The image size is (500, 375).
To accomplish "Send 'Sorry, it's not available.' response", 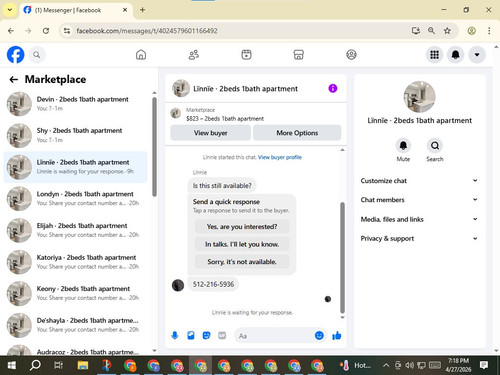I will [x=242, y=262].
